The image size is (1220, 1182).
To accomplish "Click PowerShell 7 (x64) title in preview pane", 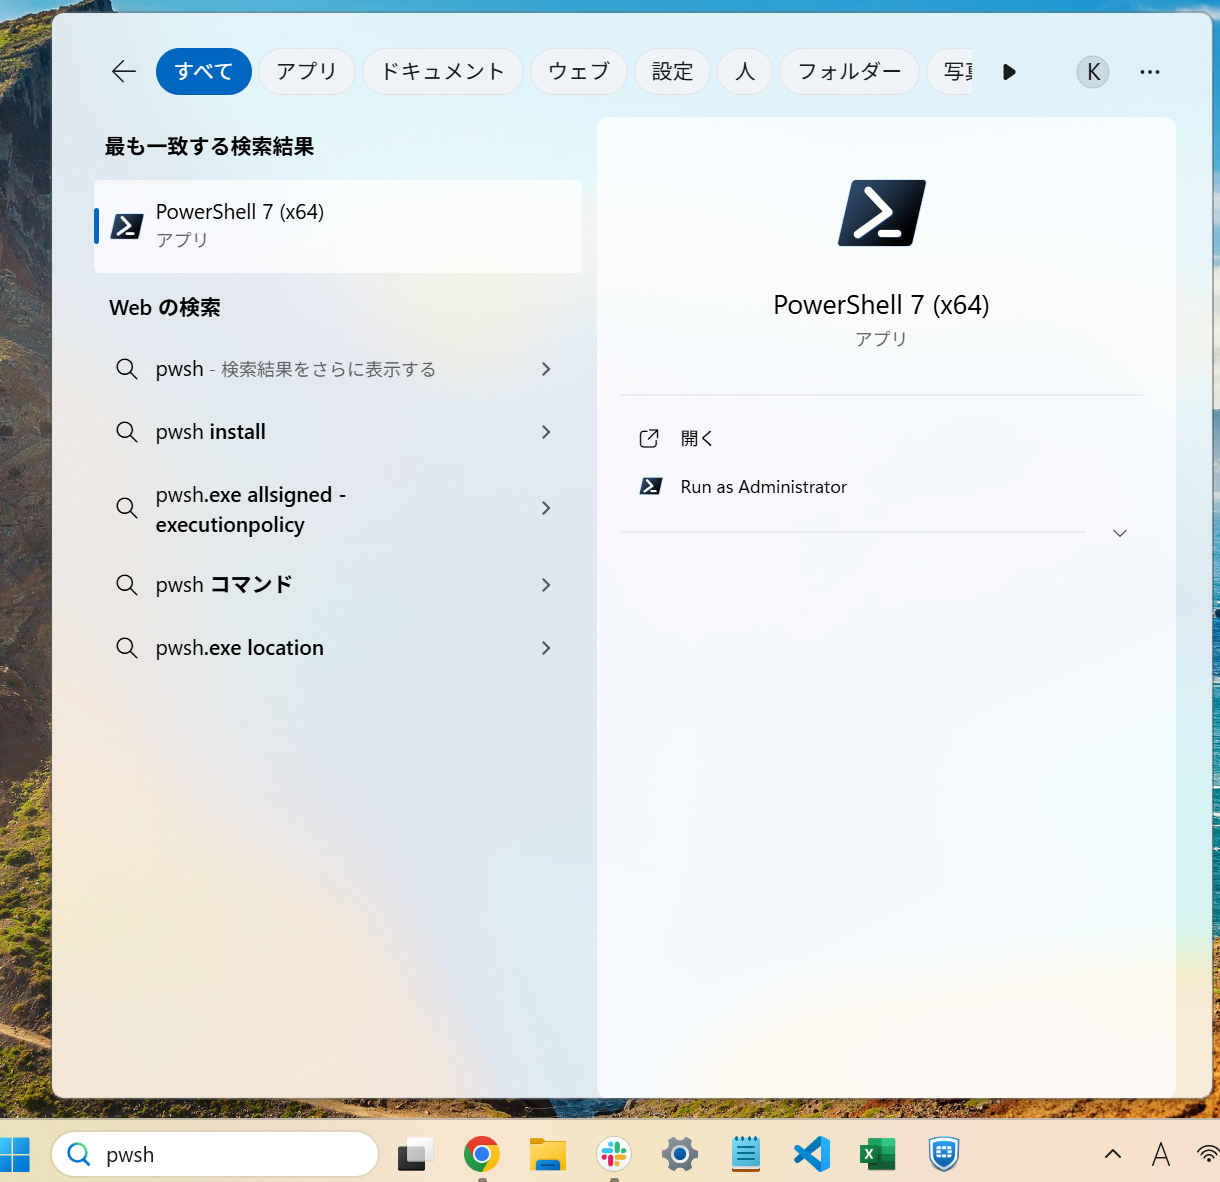I will (881, 305).
